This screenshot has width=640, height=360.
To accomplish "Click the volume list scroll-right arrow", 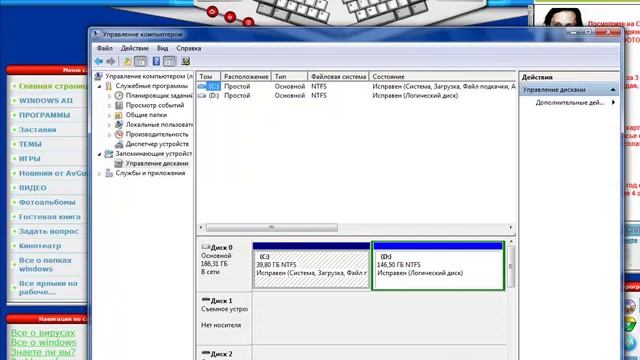I will pyautogui.click(x=511, y=227).
